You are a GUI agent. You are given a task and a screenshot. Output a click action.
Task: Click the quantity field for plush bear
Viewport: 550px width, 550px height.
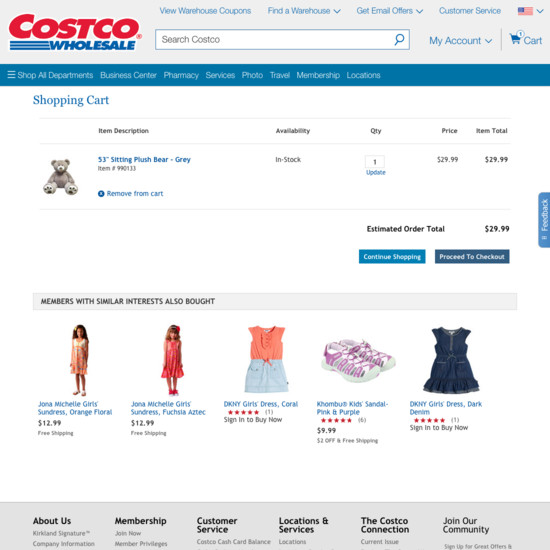375,162
